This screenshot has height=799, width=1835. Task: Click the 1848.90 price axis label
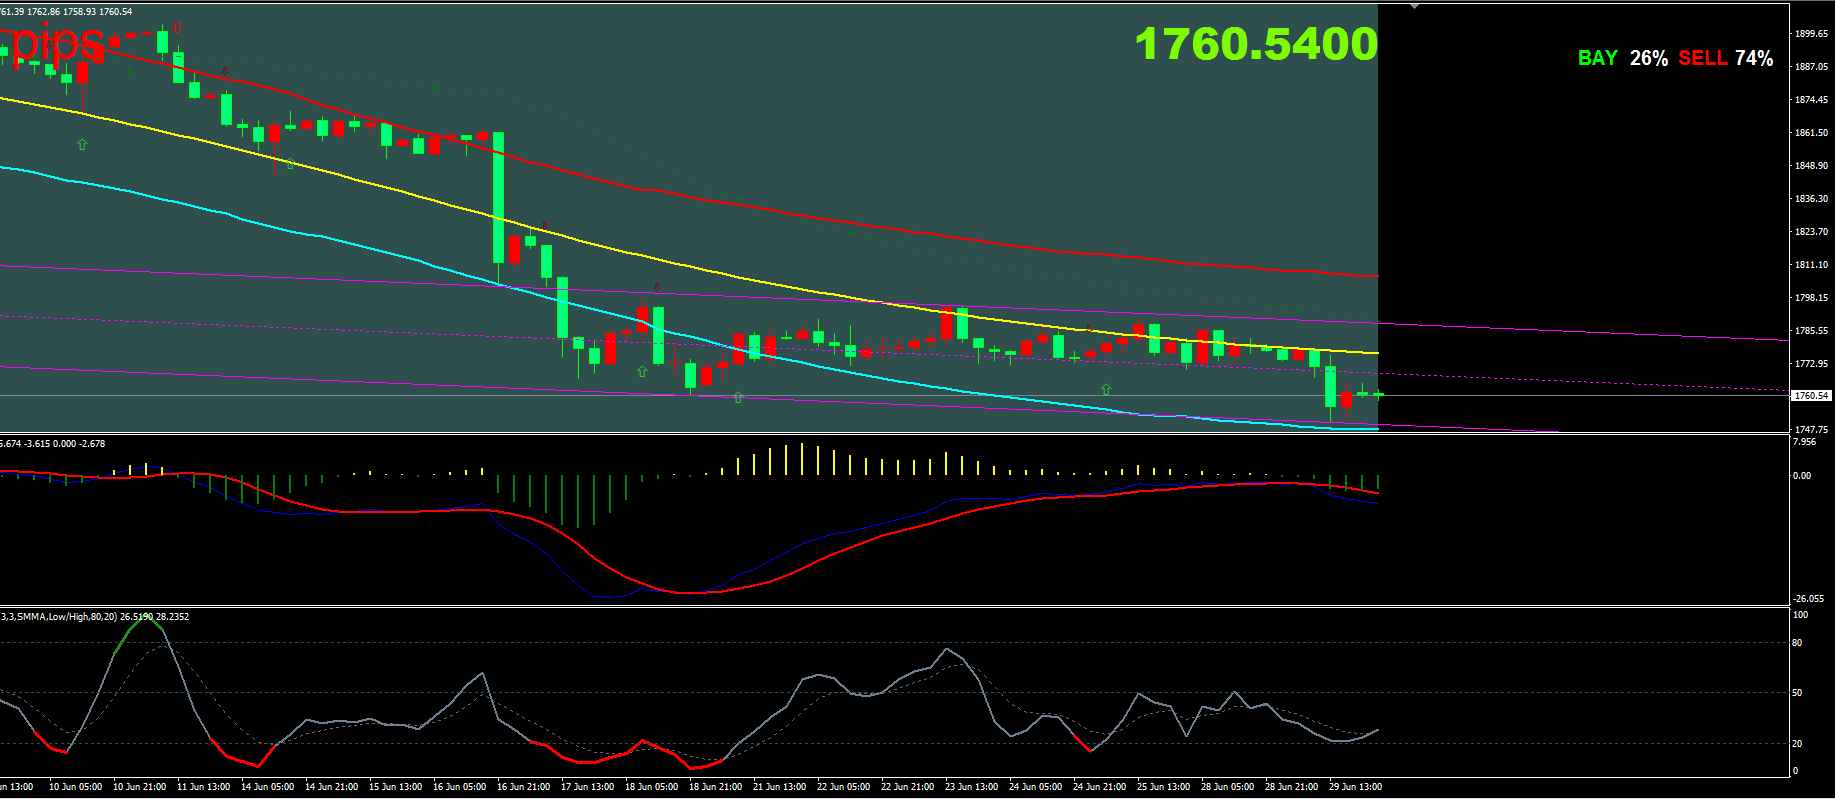point(1811,166)
